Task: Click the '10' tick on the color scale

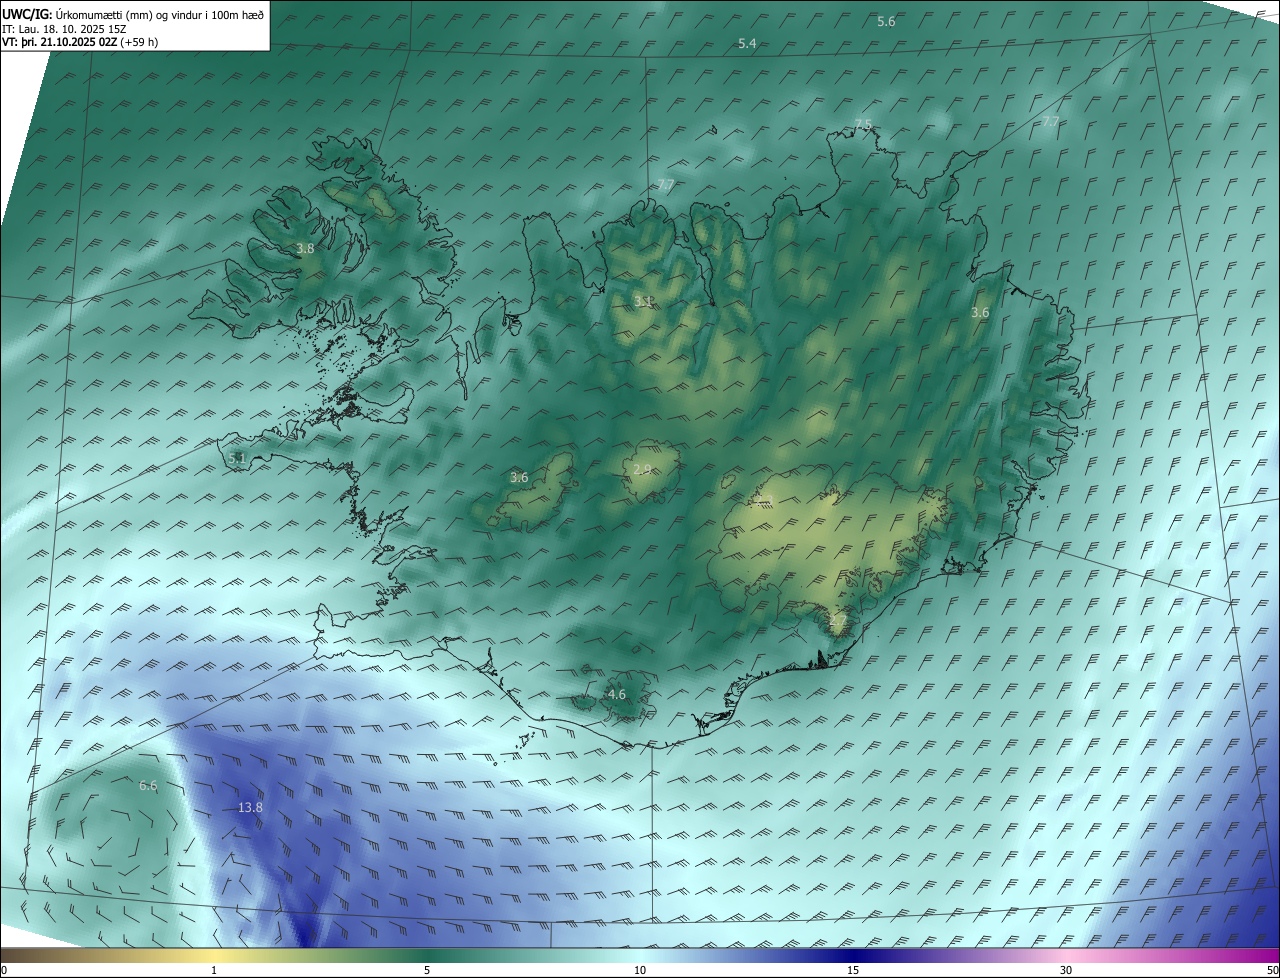Action: point(640,970)
